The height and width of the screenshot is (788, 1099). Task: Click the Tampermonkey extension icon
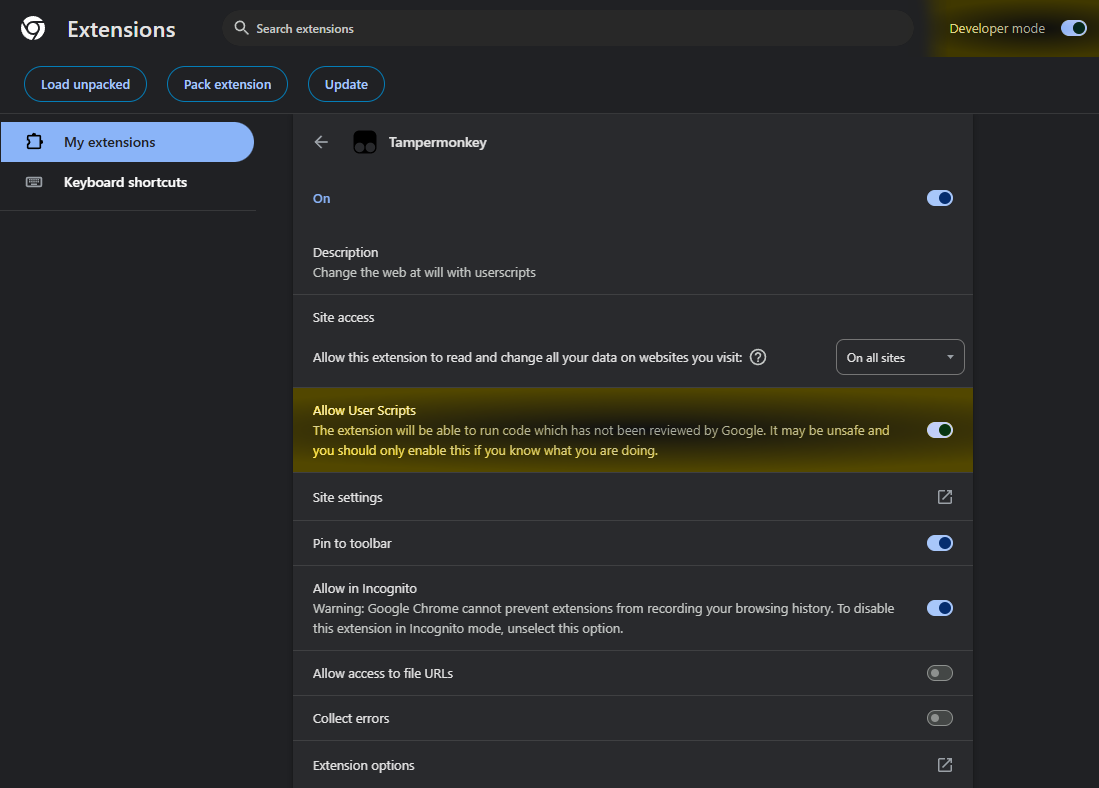[365, 142]
